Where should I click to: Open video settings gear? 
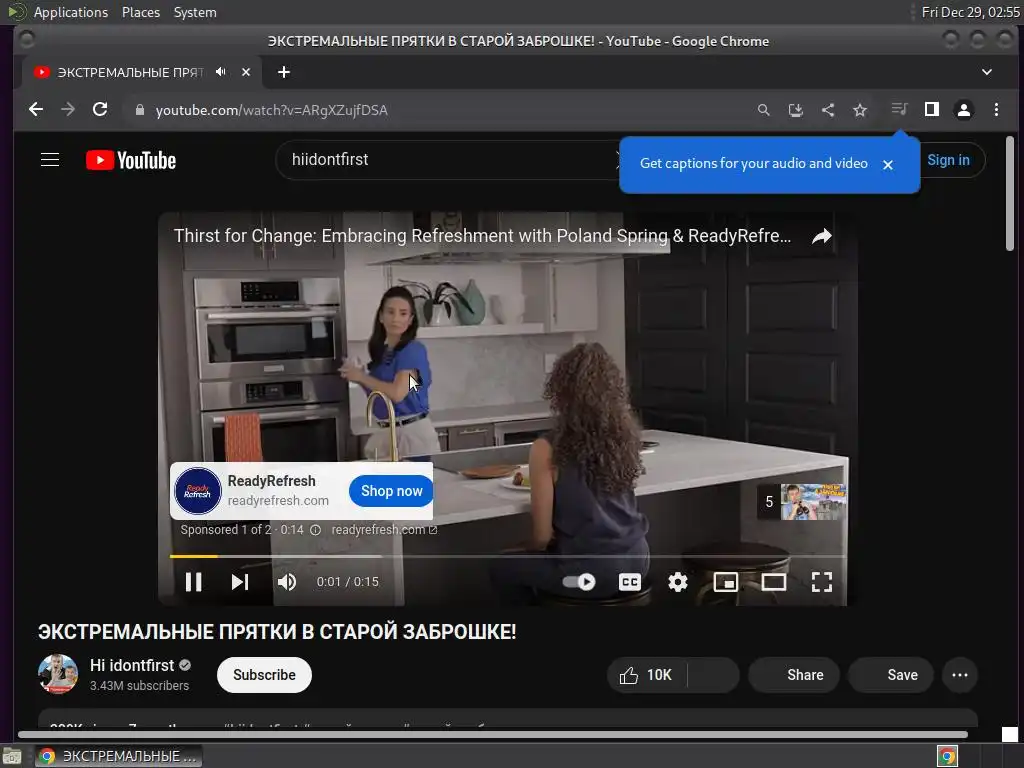677,581
